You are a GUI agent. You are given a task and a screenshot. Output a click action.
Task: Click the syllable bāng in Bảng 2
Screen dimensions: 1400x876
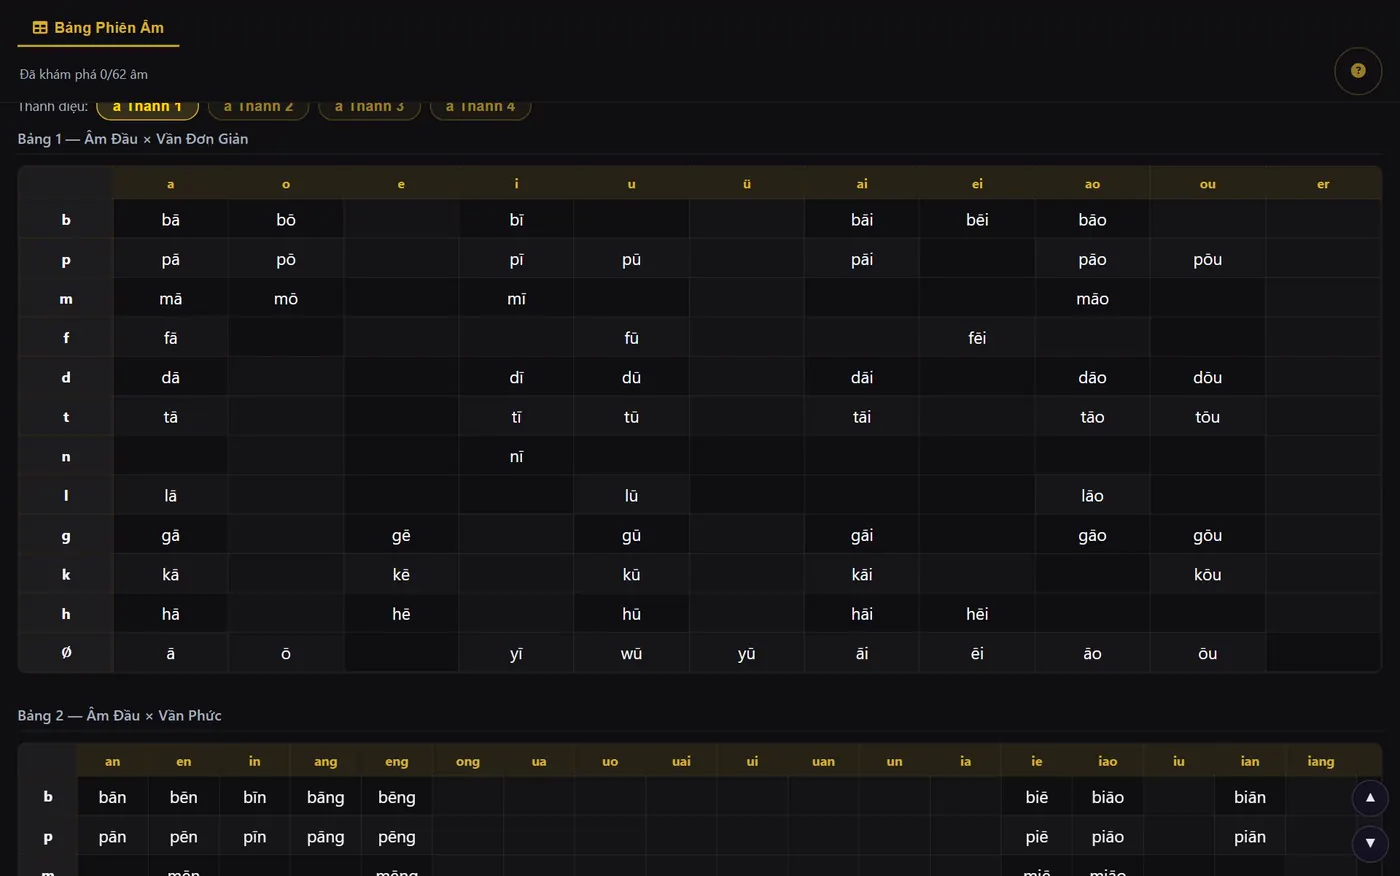click(x=326, y=797)
